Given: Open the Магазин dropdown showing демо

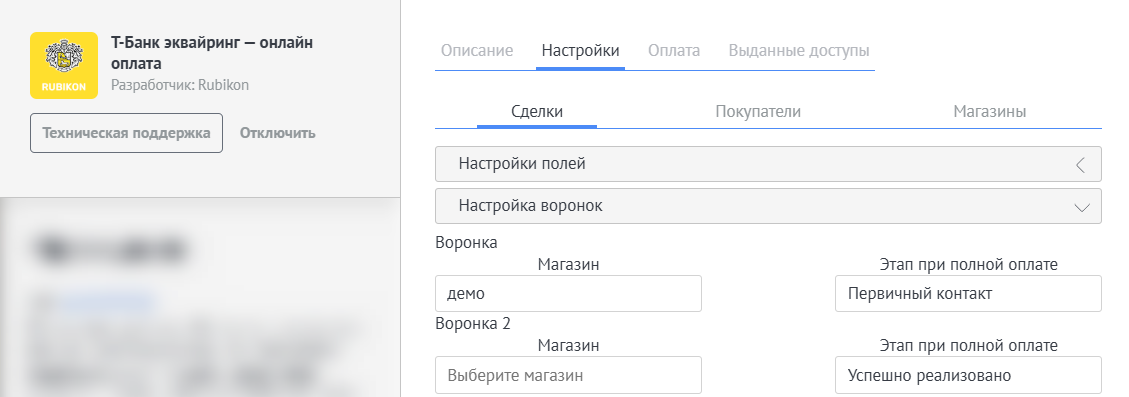Looking at the screenshot, I should point(569,293).
